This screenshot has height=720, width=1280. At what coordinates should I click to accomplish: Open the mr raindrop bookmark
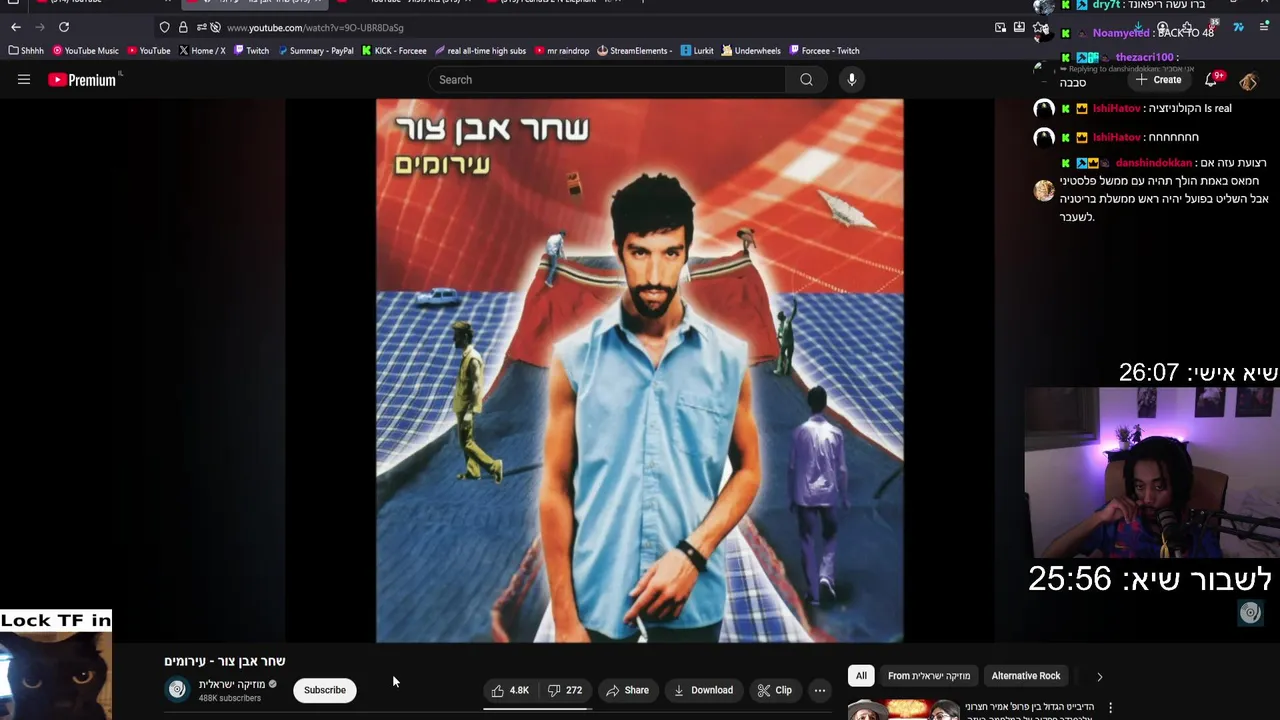coord(562,51)
